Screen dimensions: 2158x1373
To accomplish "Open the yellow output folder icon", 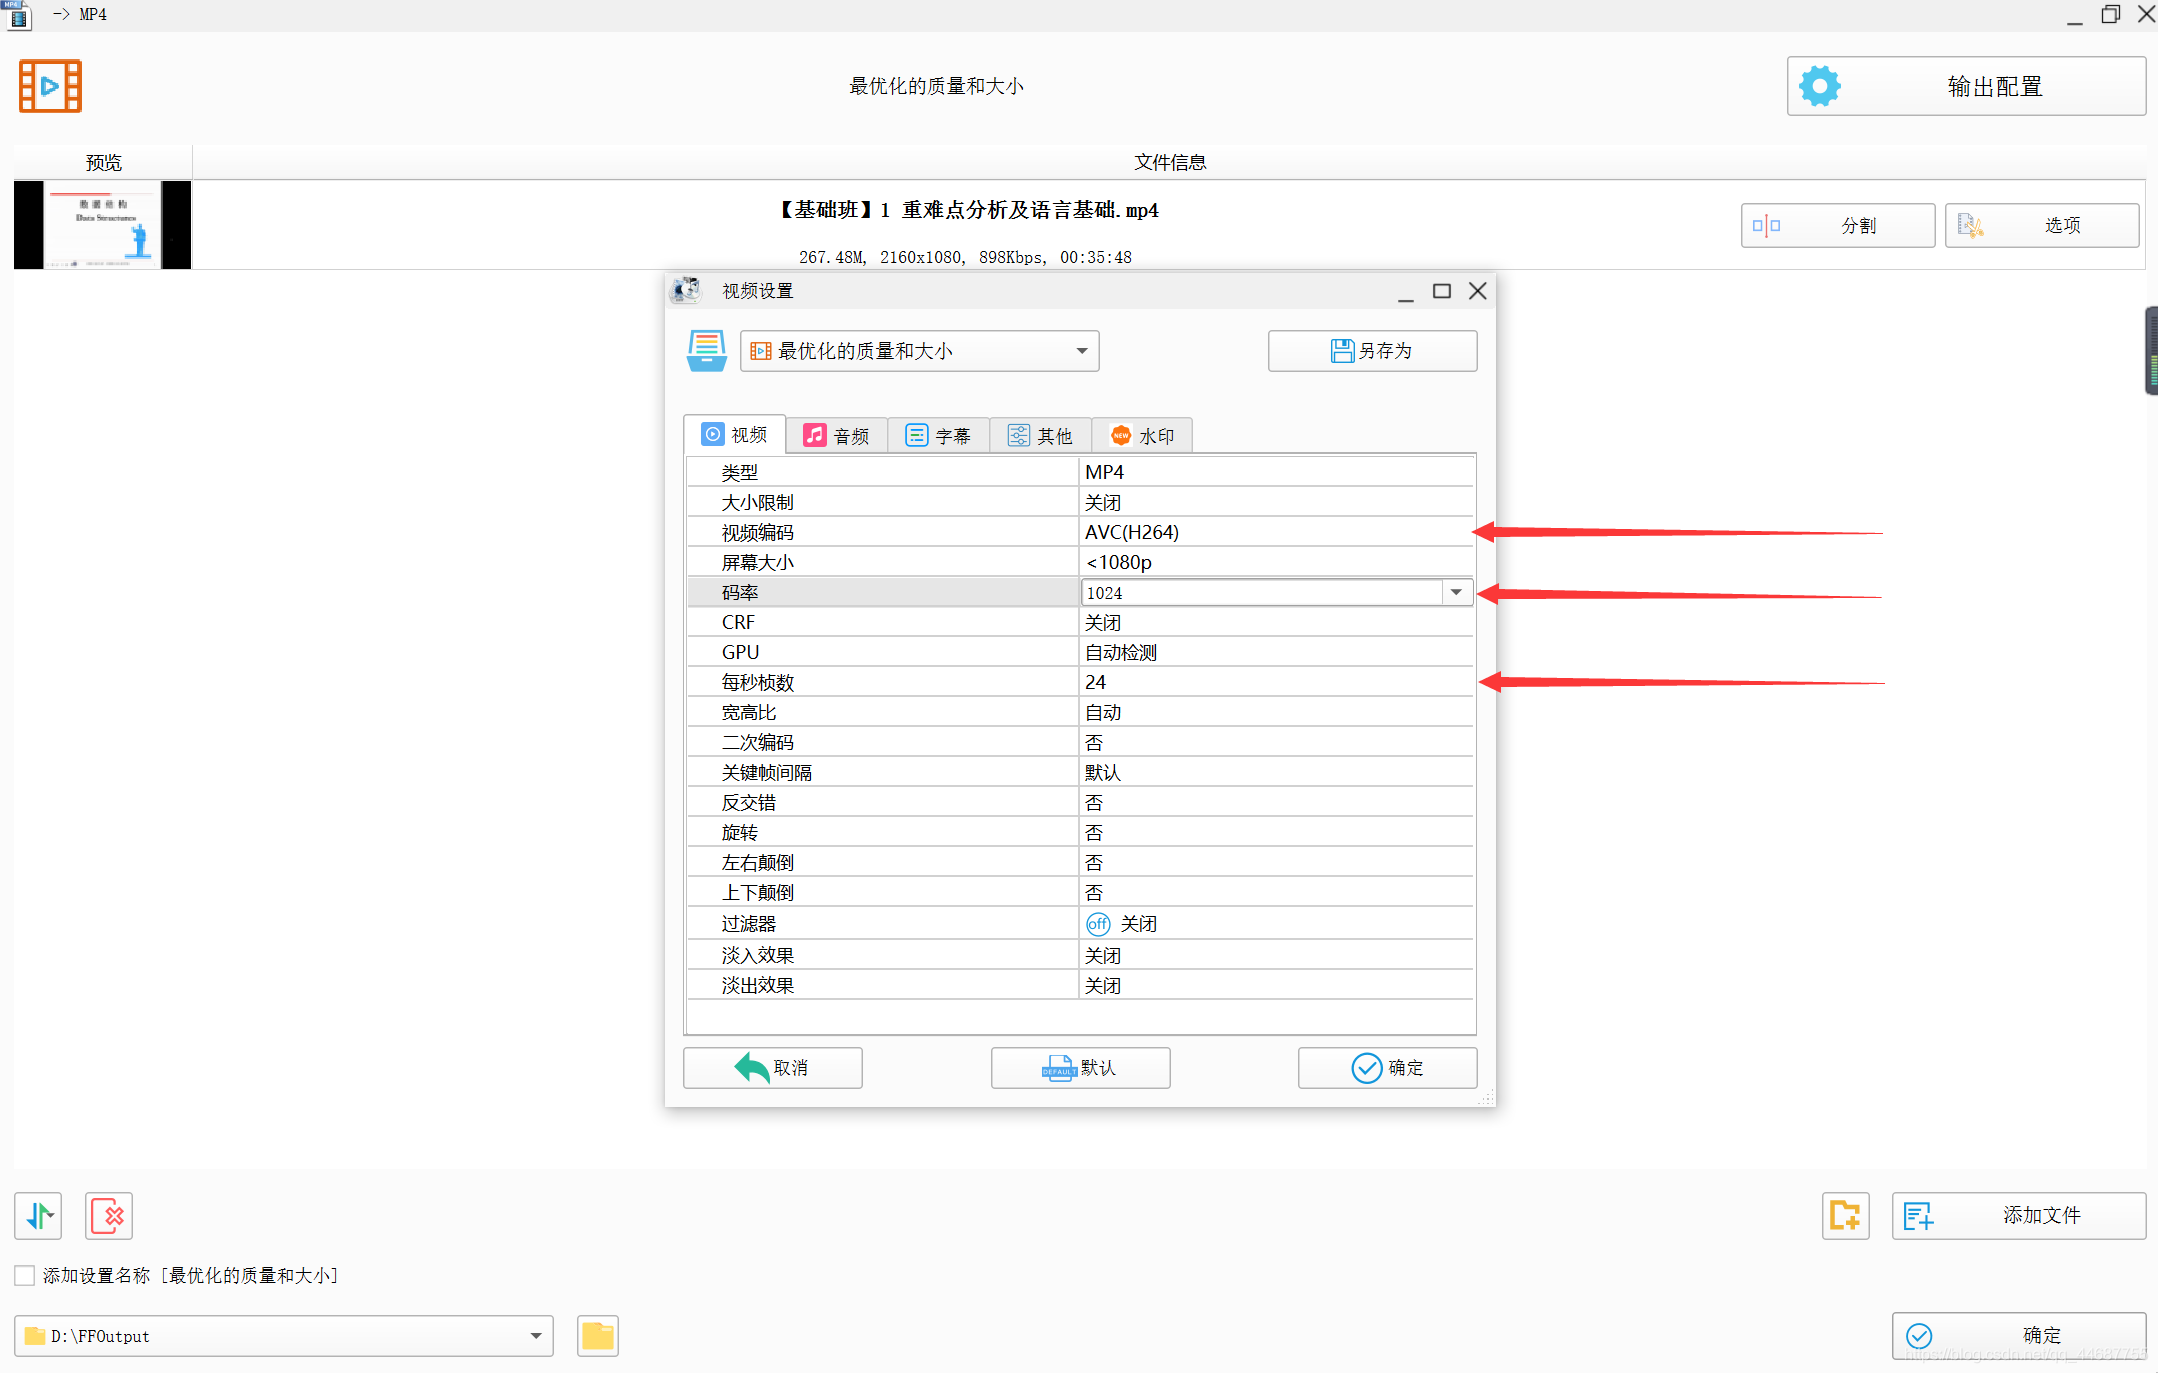I will [598, 1336].
